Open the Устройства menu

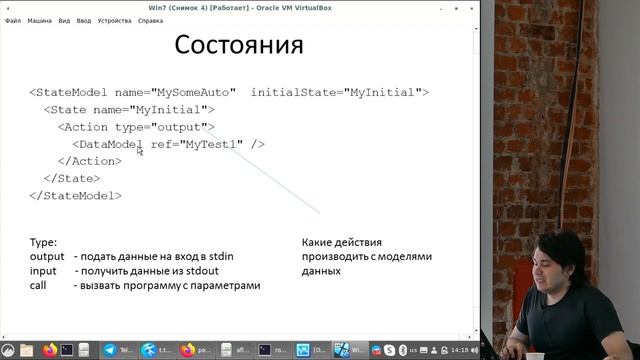(x=114, y=21)
